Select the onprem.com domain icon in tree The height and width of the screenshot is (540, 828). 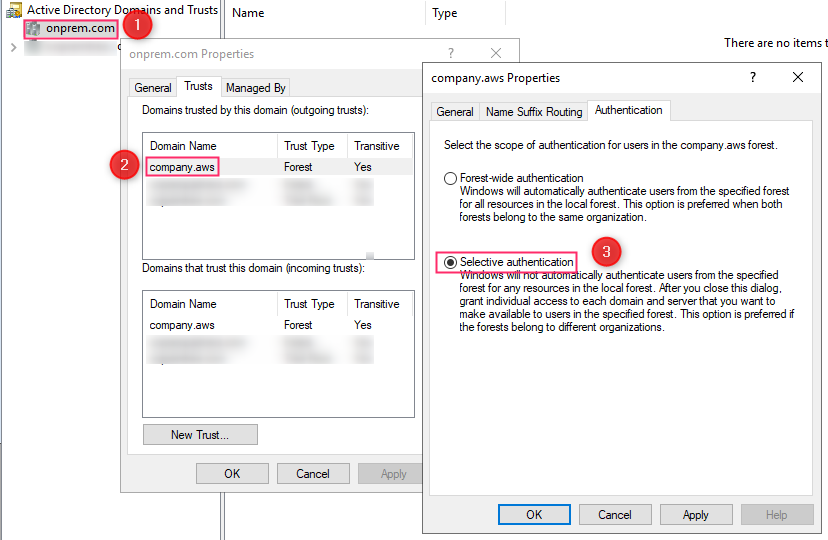[33, 29]
